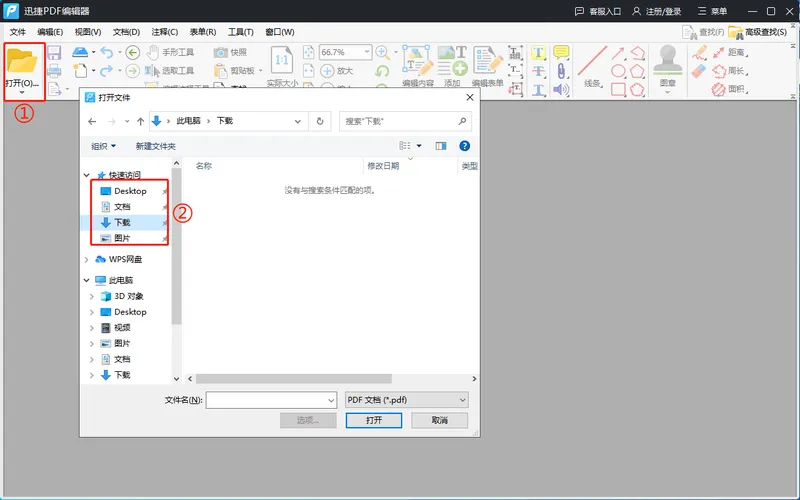This screenshot has height=500, width=800.
Task: Open the 组织 (Organize) dropdown
Action: (103, 146)
